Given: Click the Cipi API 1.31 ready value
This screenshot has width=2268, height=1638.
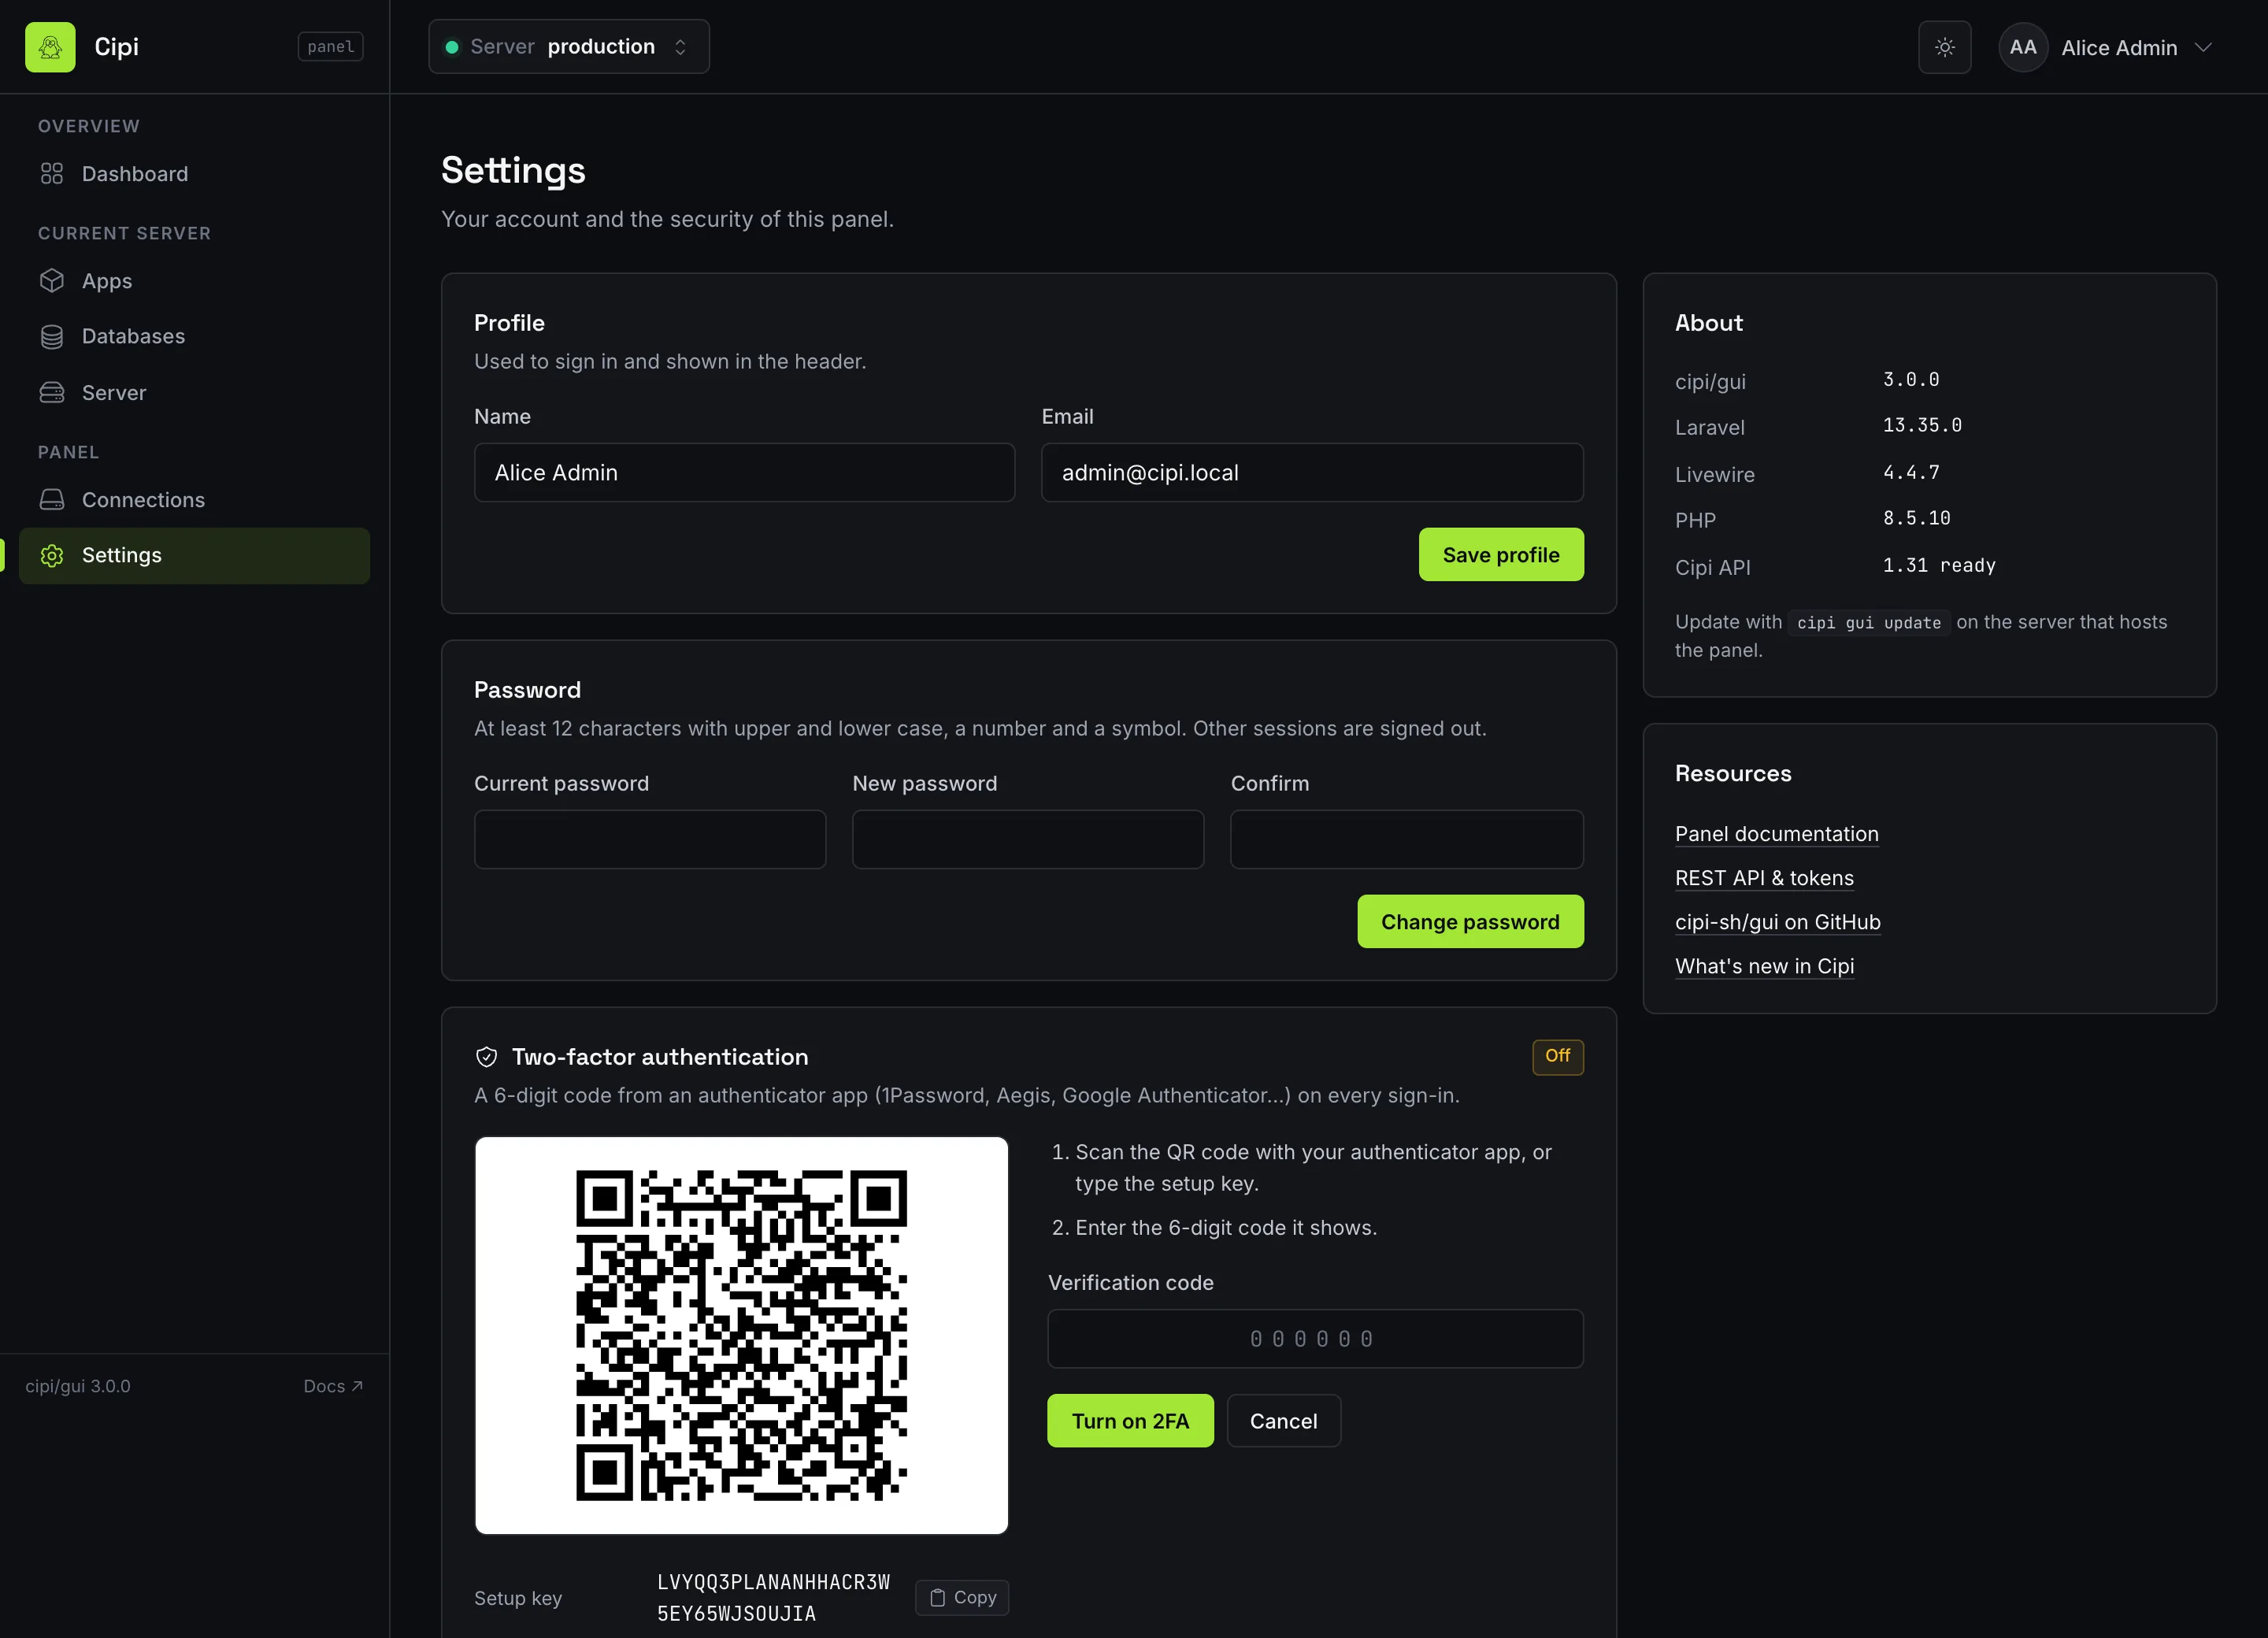Looking at the screenshot, I should (1939, 565).
